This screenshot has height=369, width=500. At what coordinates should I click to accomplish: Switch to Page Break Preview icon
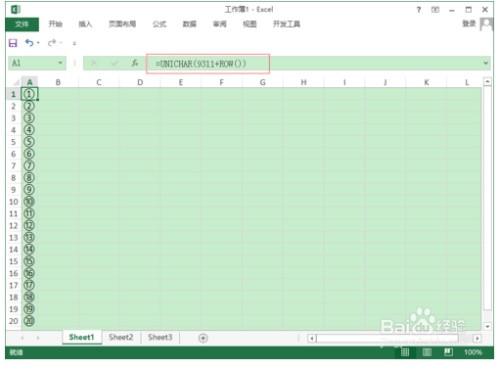448,352
